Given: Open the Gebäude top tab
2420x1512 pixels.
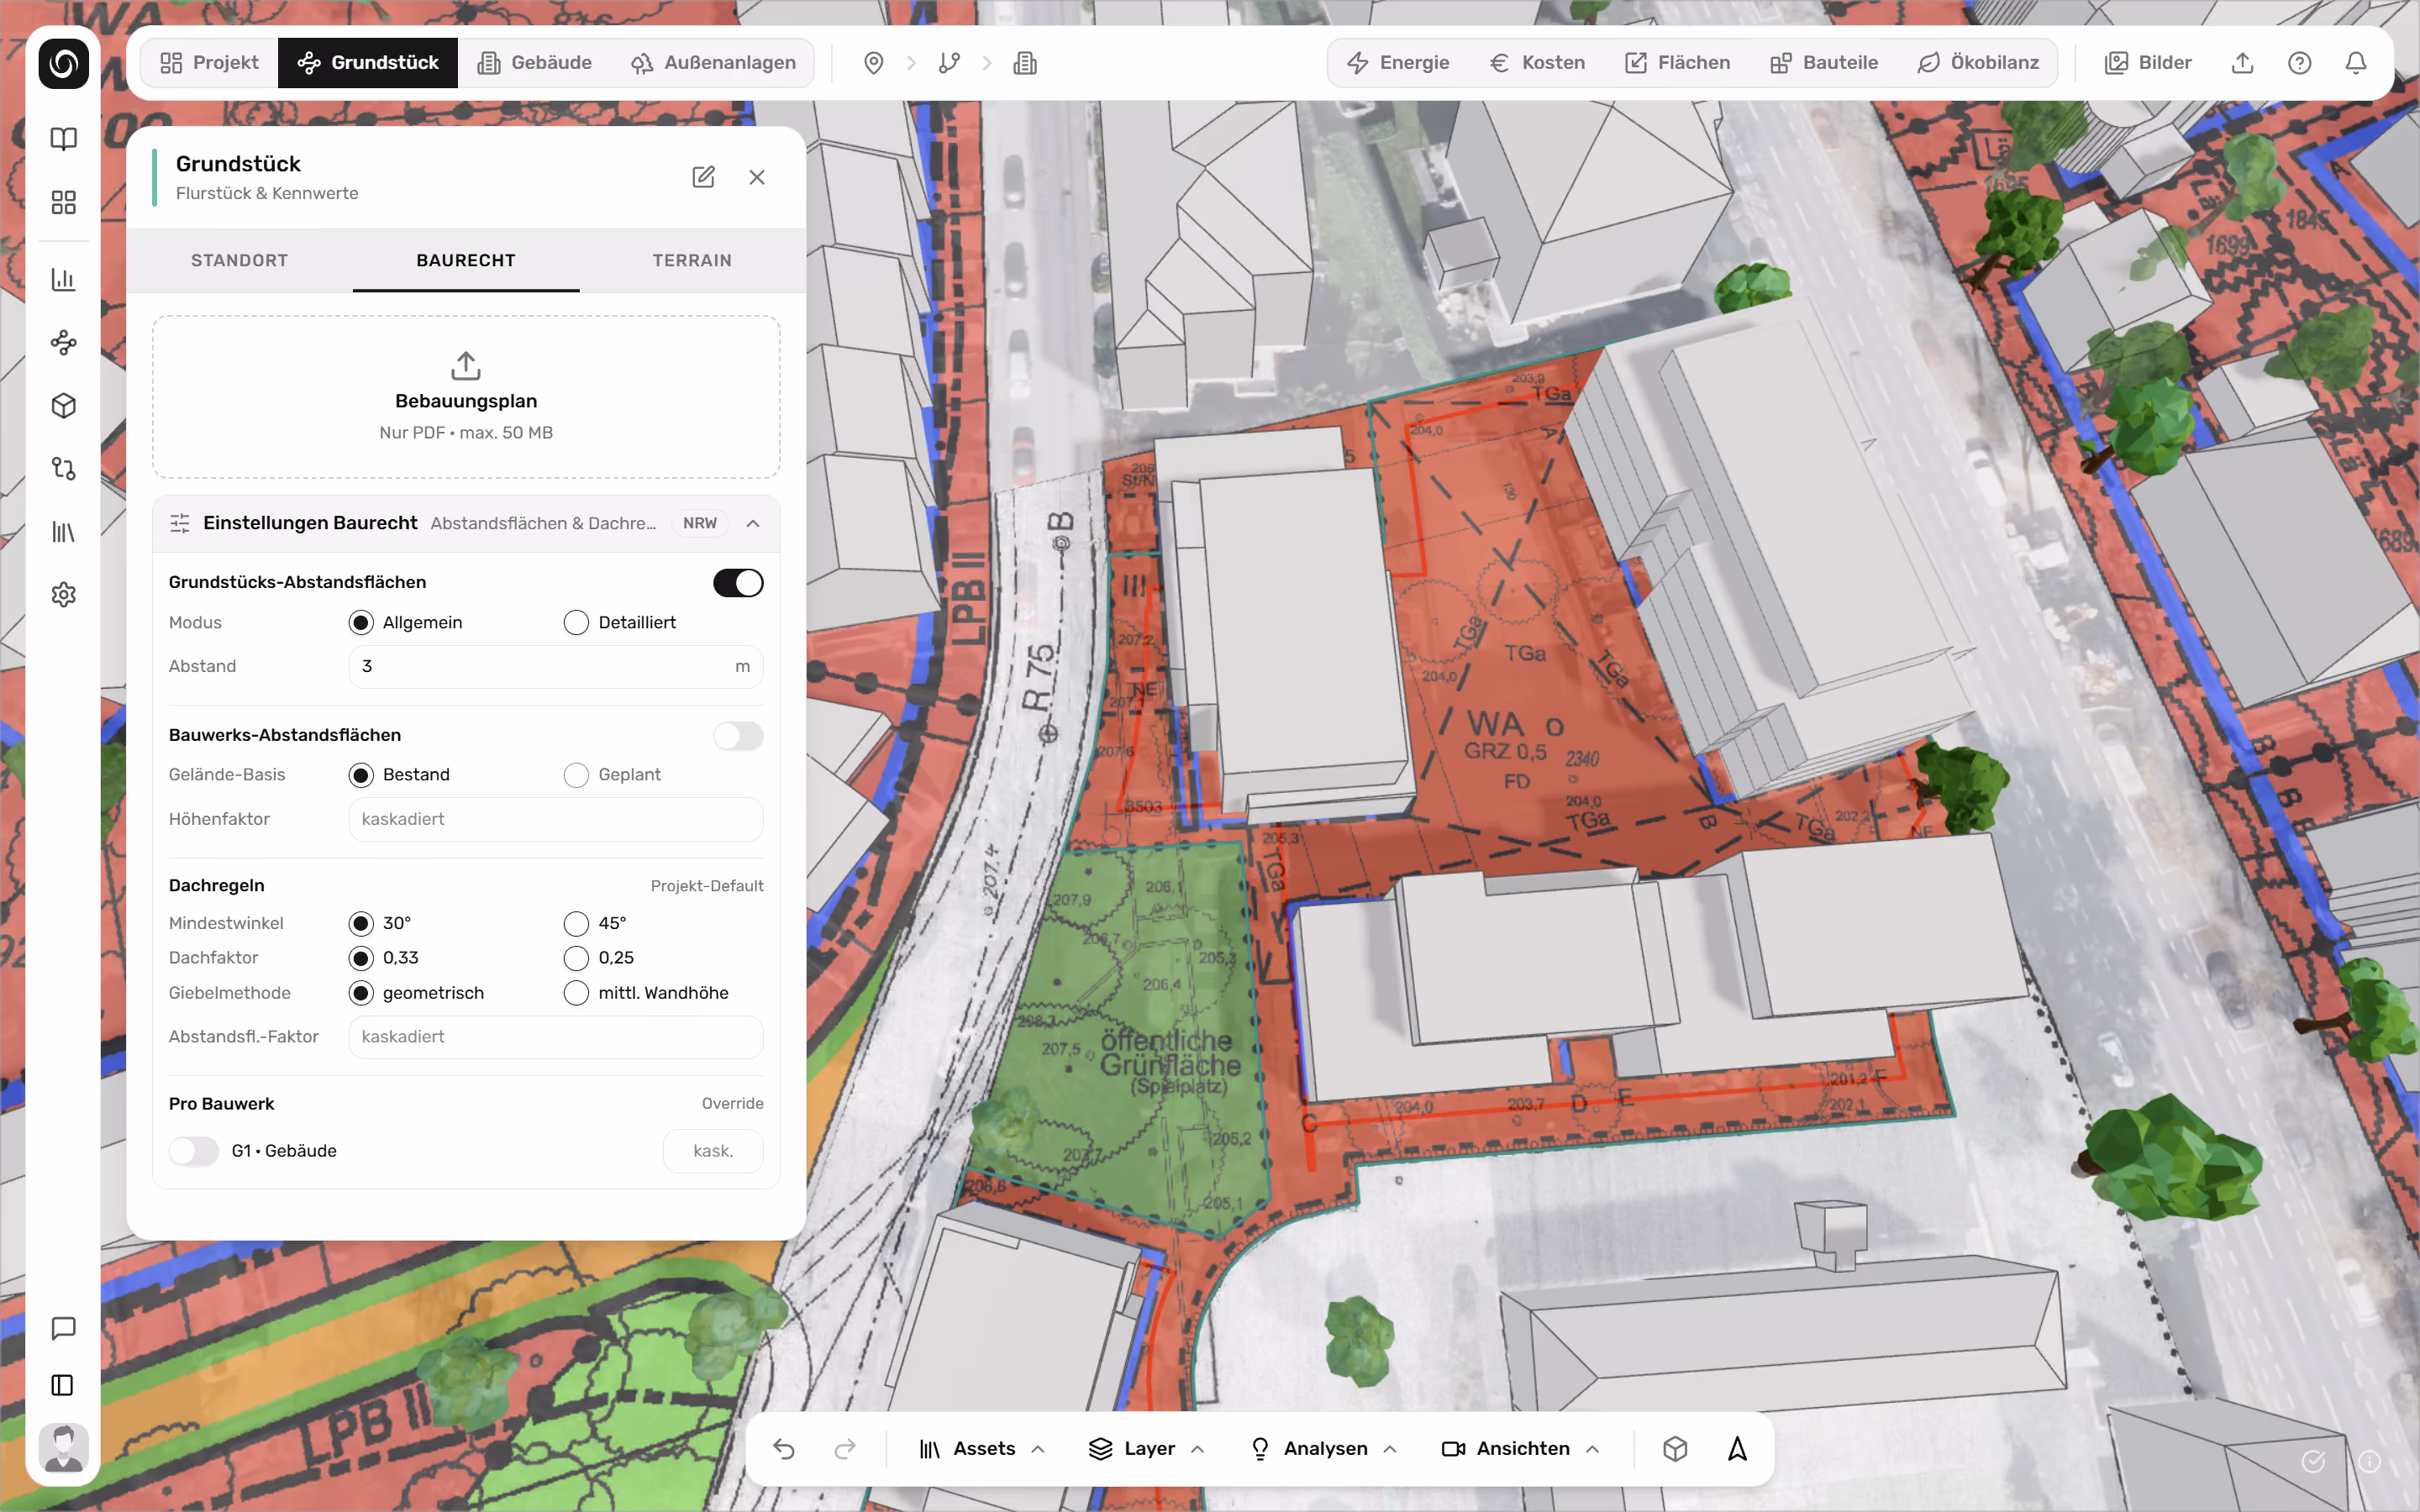Looking at the screenshot, I should (x=535, y=63).
